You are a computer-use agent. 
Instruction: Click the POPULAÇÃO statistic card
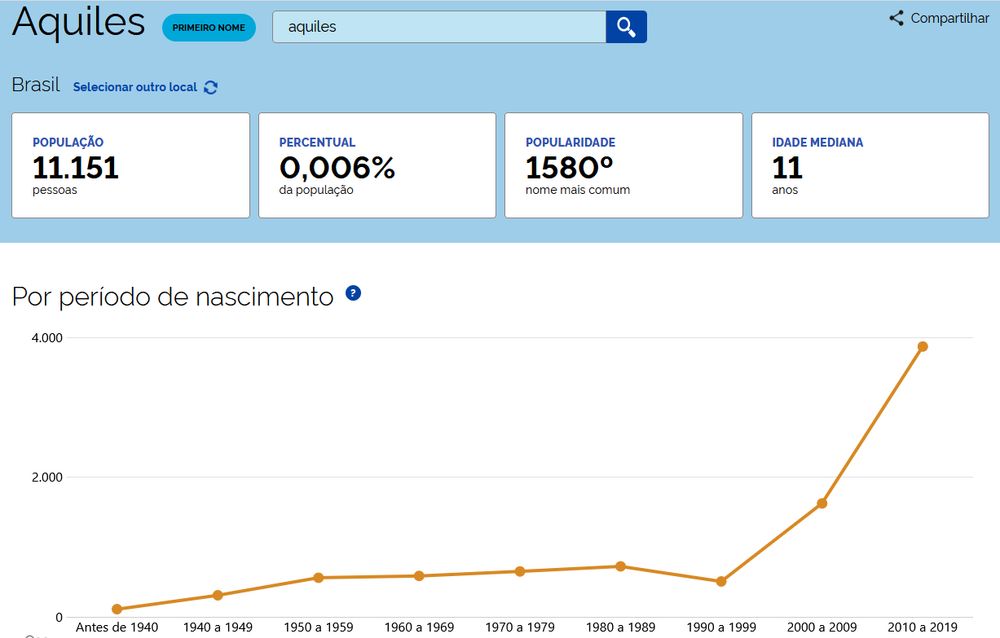tap(130, 165)
